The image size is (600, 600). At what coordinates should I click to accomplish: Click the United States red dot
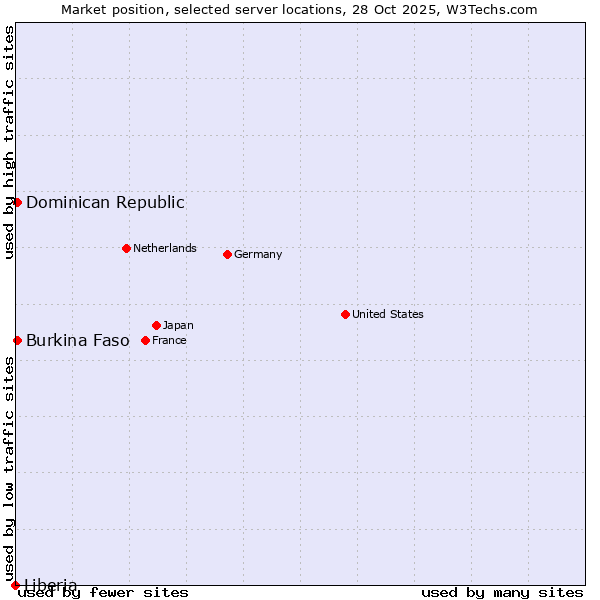click(345, 314)
